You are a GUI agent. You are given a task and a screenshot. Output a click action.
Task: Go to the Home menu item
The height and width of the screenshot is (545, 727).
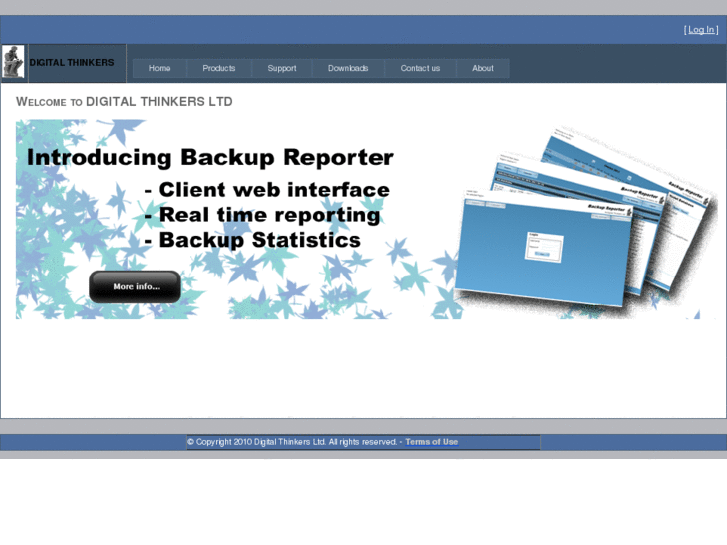(159, 68)
